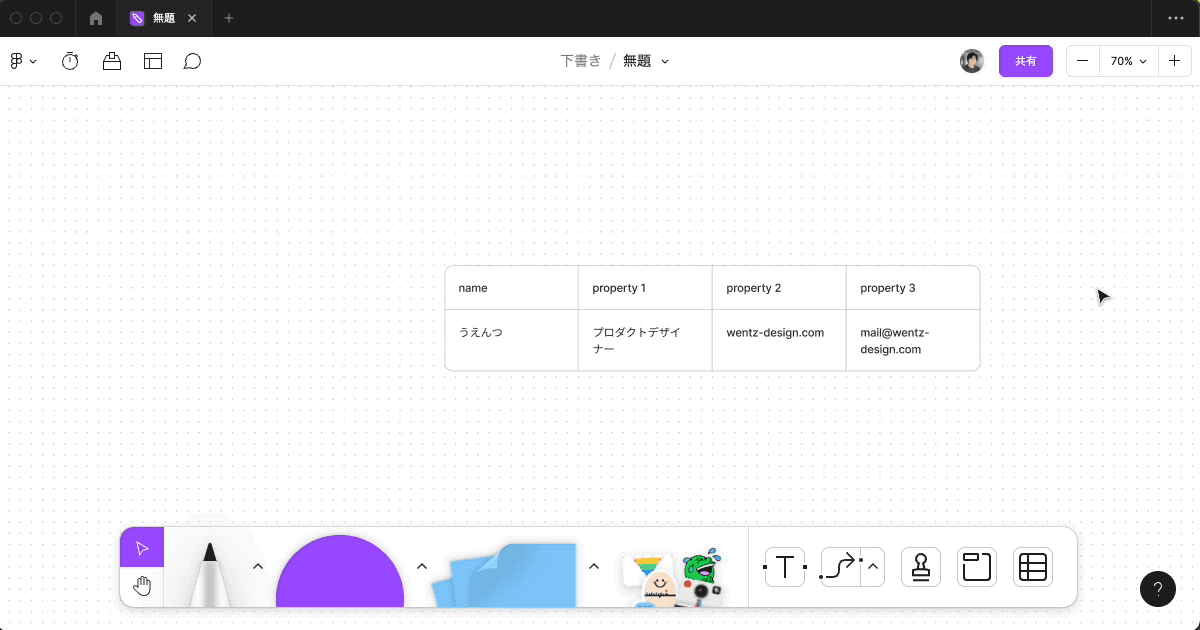Open the voting session icon
1200x630 pixels.
pos(112,61)
